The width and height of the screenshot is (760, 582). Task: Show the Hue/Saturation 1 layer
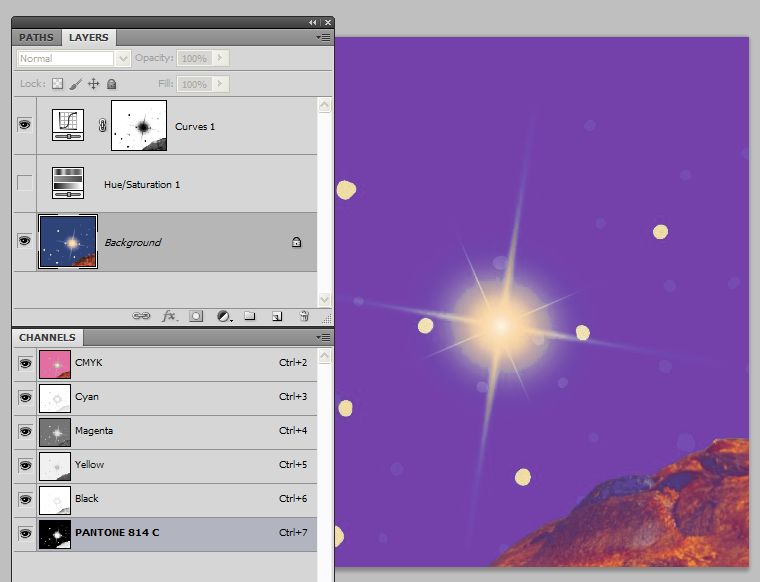[x=25, y=183]
